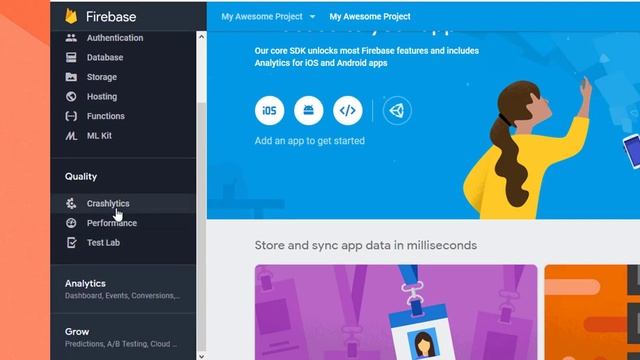Viewport: 640px width, 360px height.
Task: Click the Database icon in sidebar
Action: coord(71,57)
